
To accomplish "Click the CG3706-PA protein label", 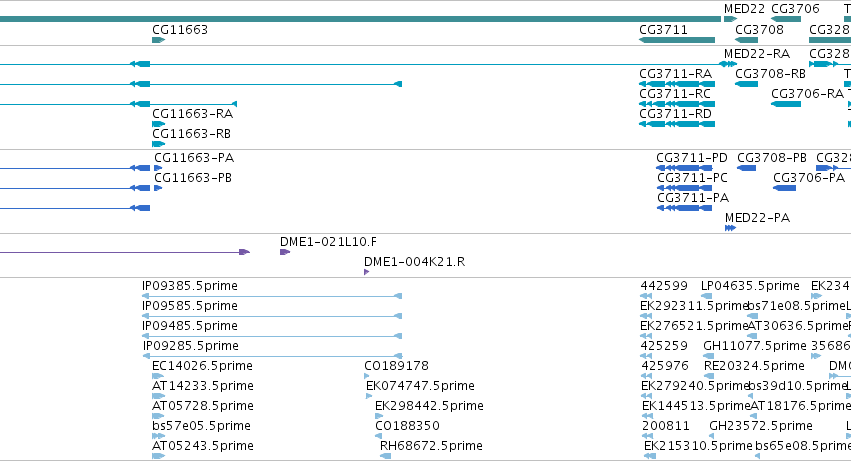I will point(809,178).
